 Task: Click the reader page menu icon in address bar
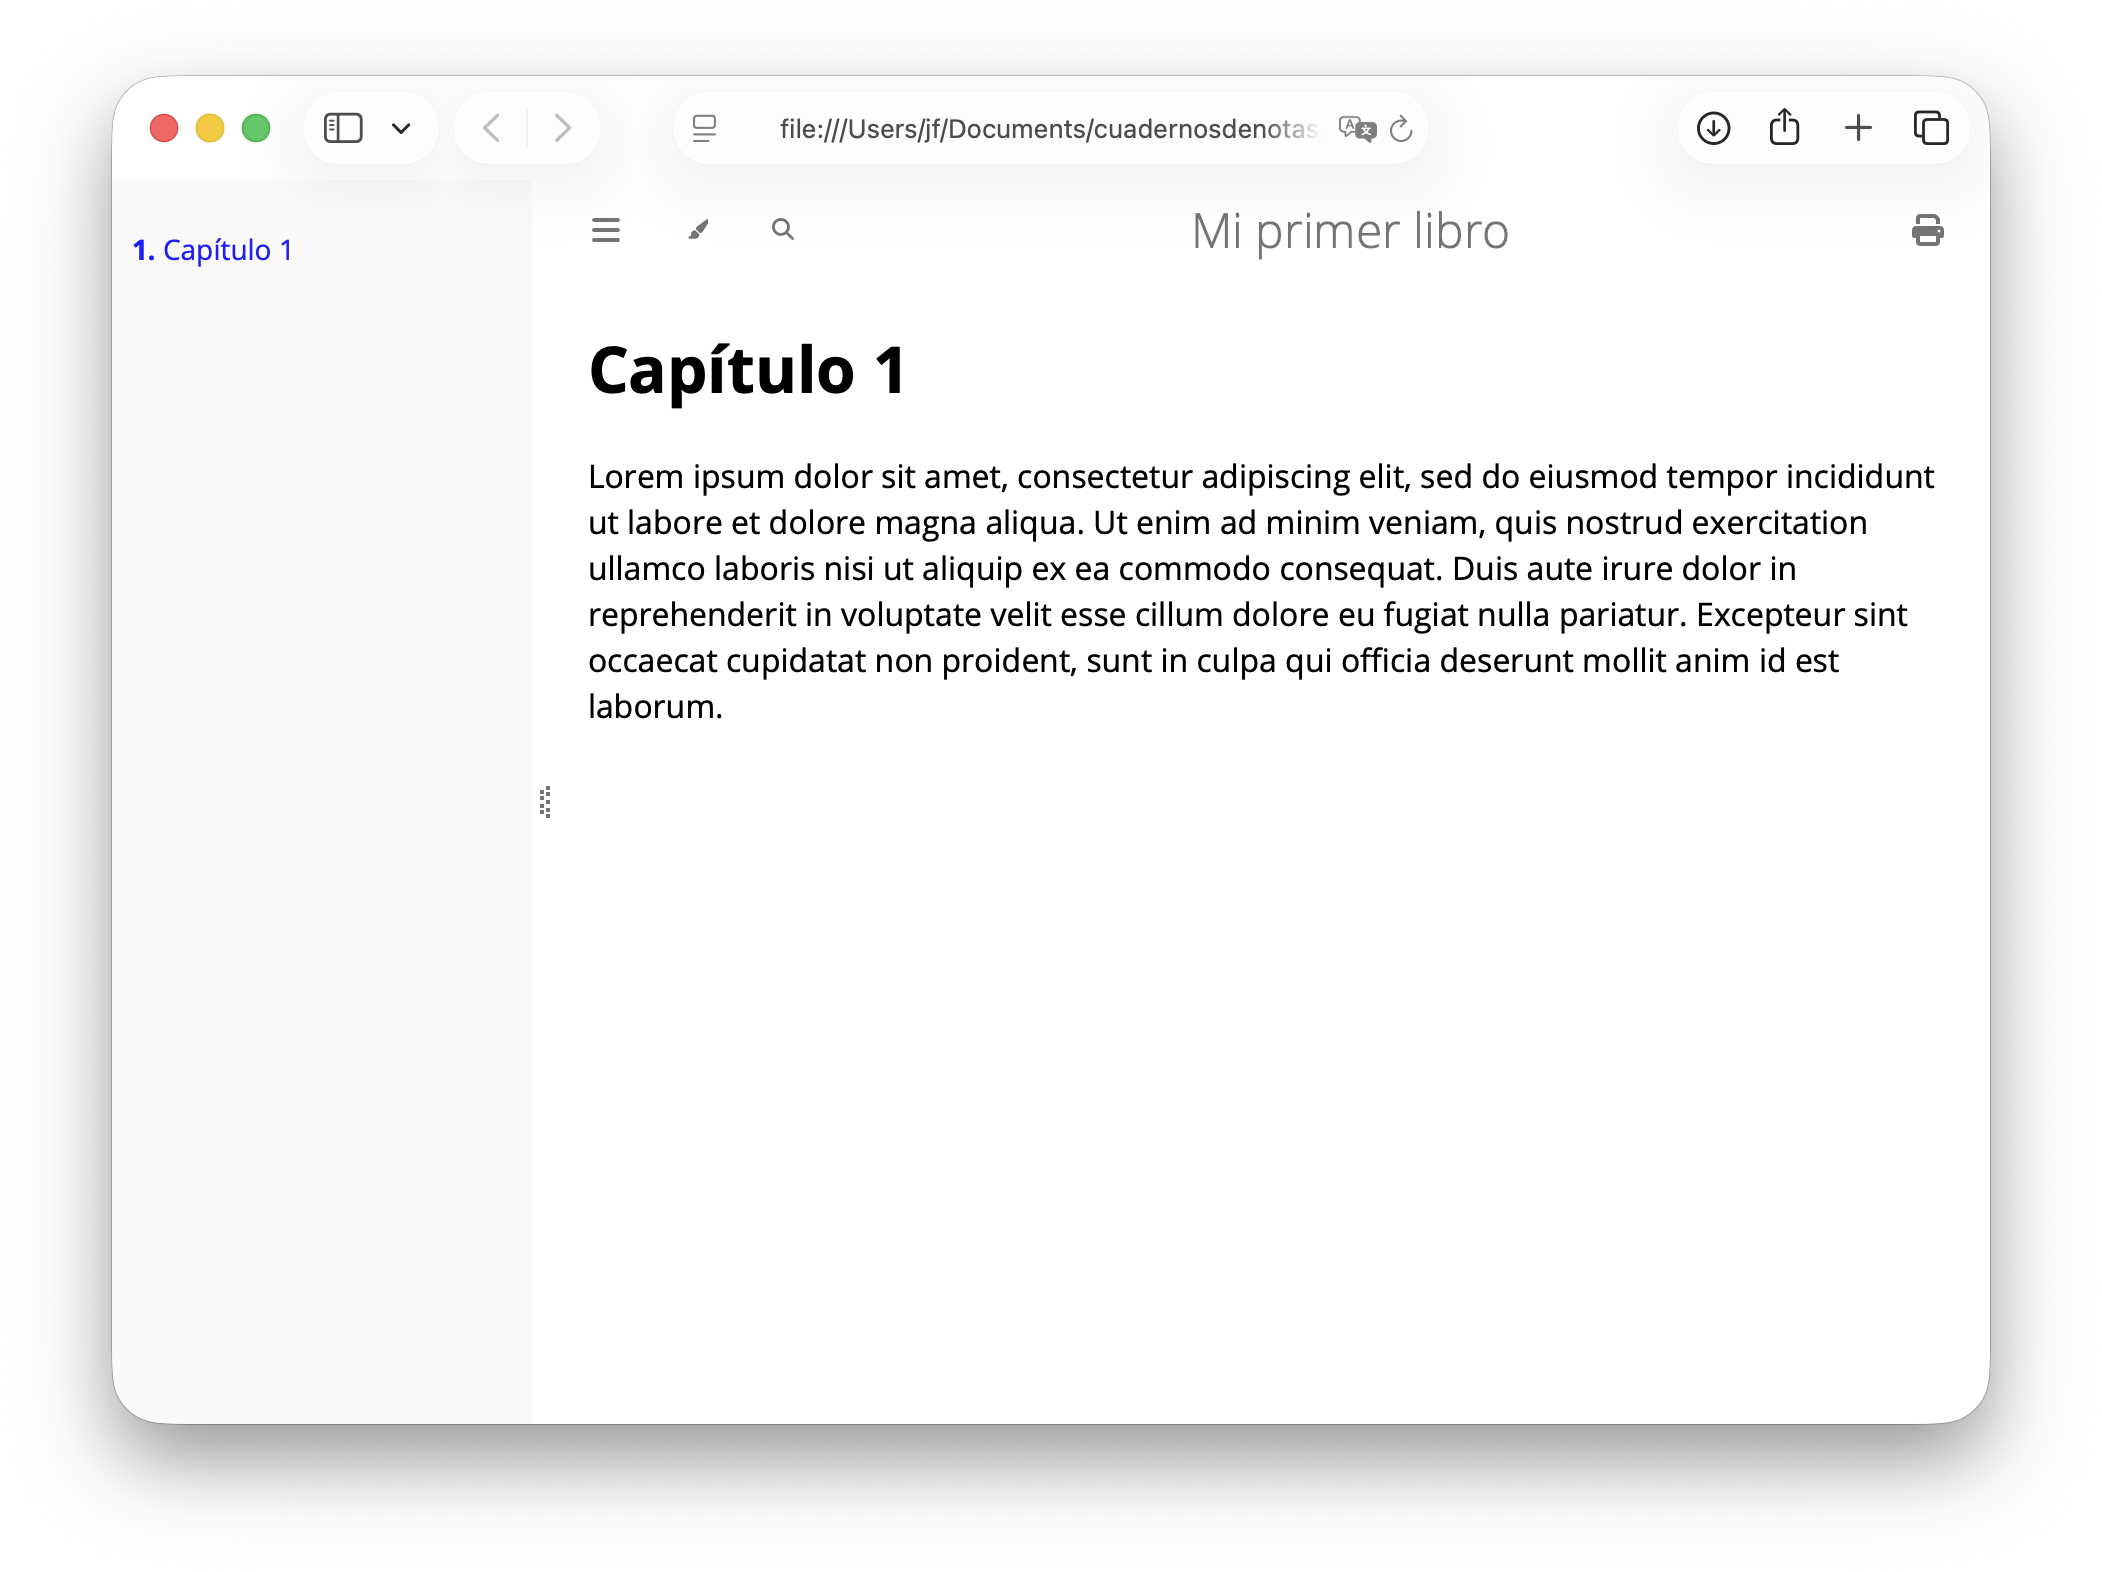(704, 128)
